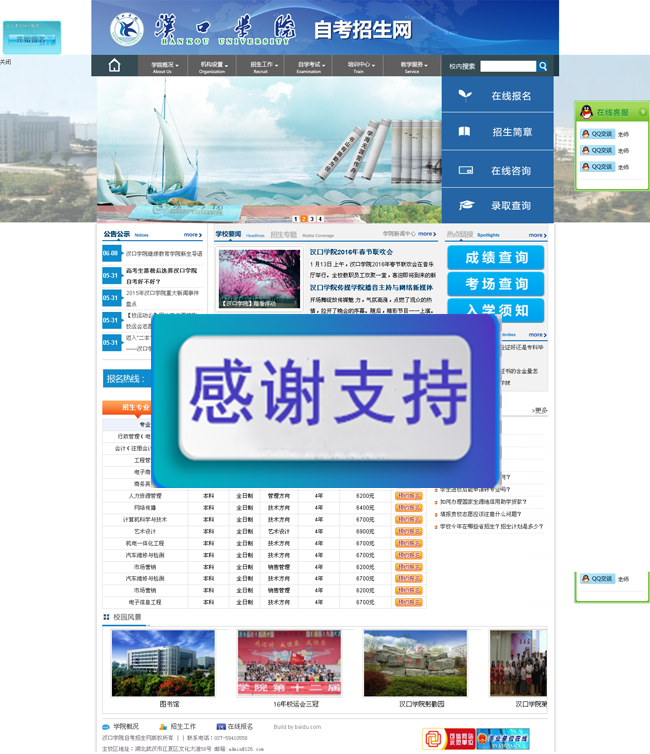The width and height of the screenshot is (650, 754).
Task: Click the 在线报名 side banner button
Action: (x=498, y=95)
